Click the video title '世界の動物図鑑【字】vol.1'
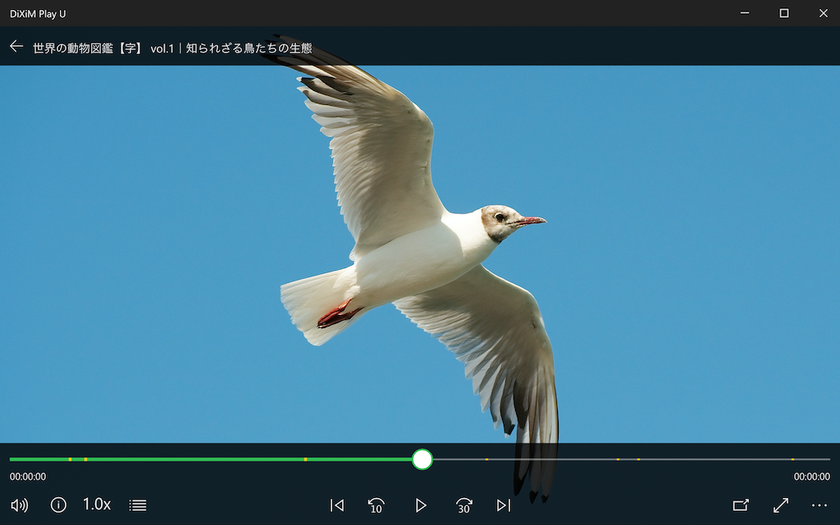The image size is (840, 525). coord(103,48)
